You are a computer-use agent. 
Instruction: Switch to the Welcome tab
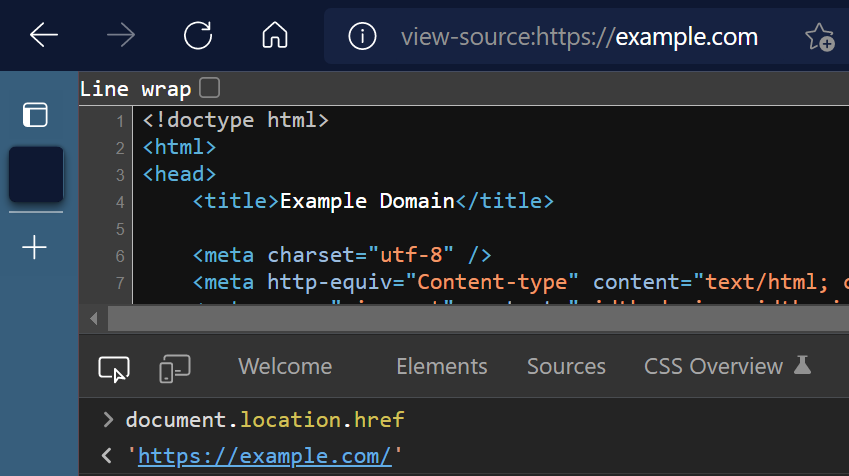pos(285,367)
